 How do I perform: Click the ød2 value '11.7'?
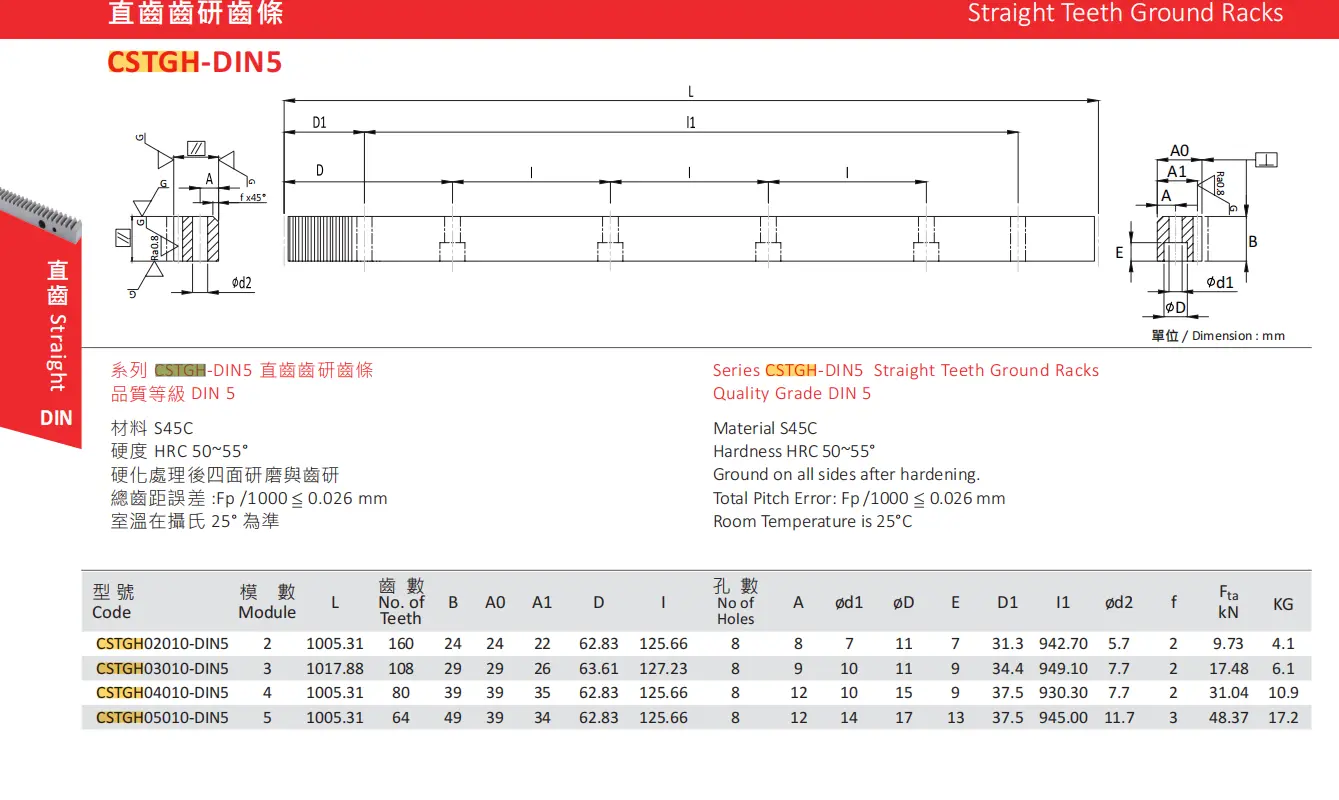[x=1119, y=717]
